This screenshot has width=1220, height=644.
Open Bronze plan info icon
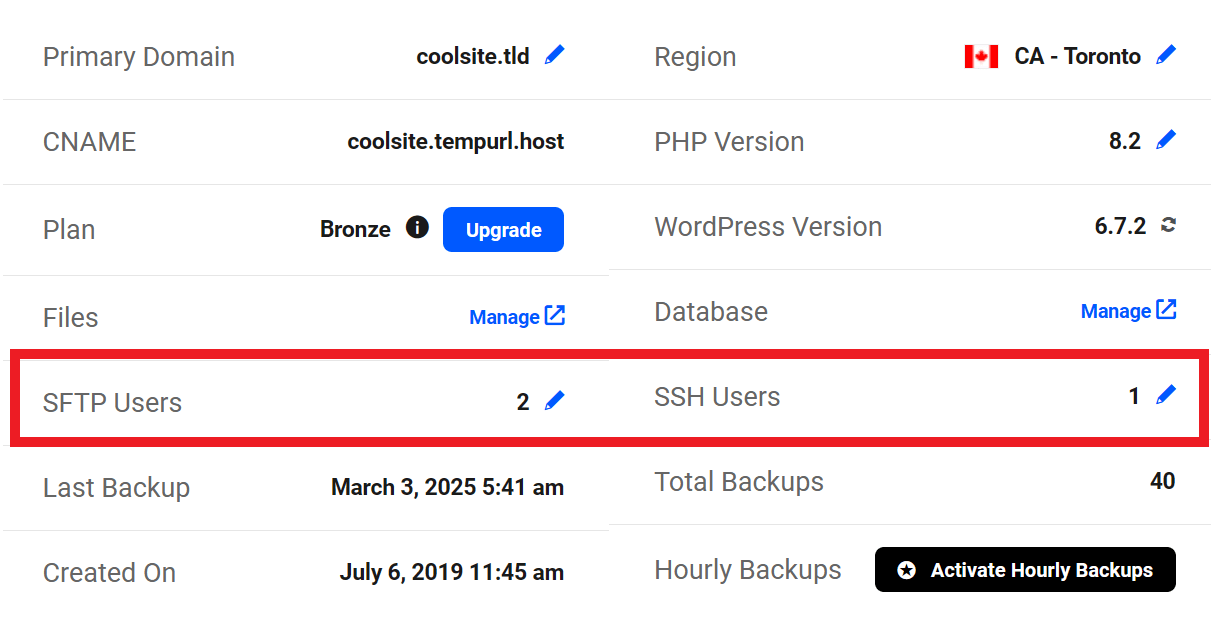point(417,227)
